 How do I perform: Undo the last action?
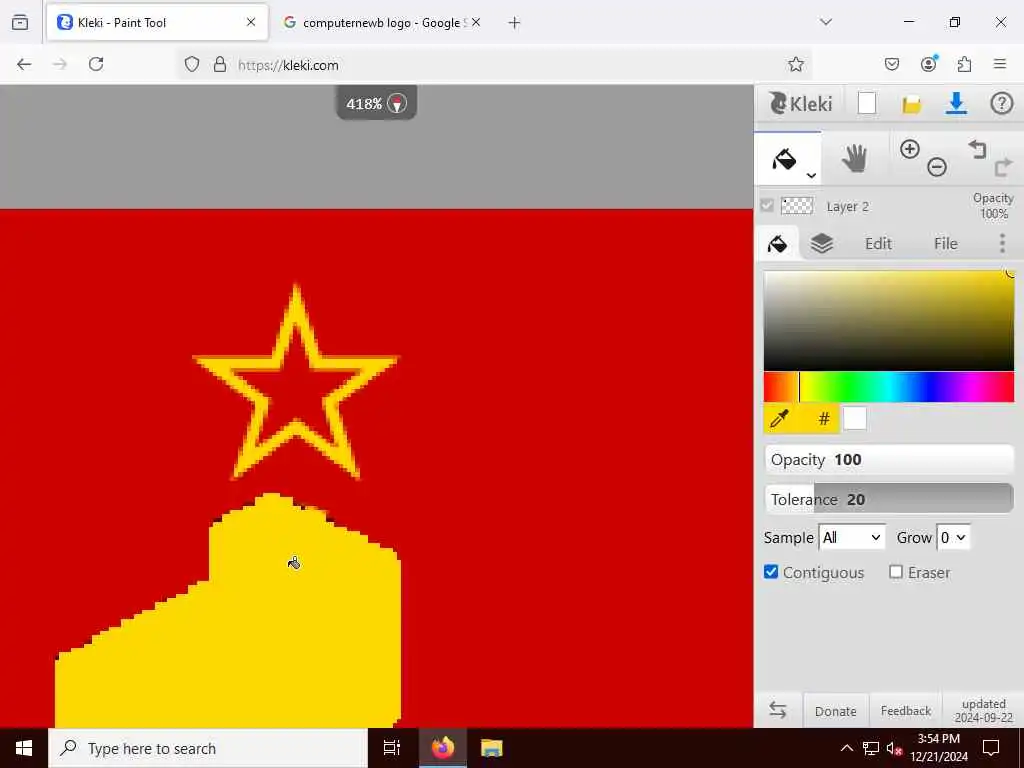click(x=977, y=149)
